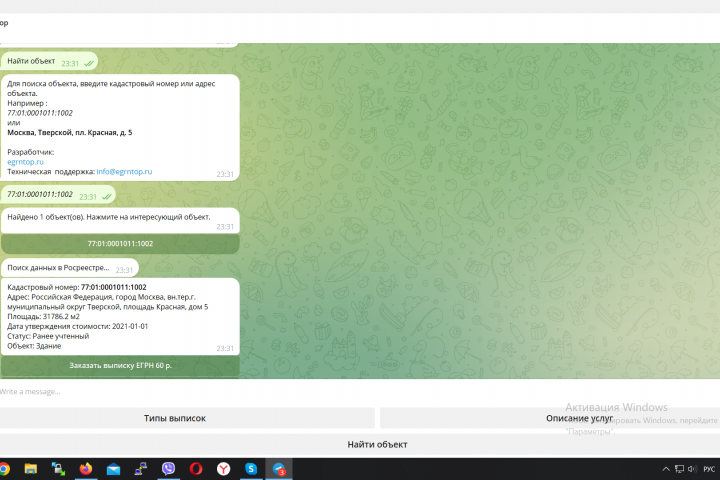Click the Типы выписок keyboard button
The height and width of the screenshot is (480, 720).
click(x=175, y=418)
